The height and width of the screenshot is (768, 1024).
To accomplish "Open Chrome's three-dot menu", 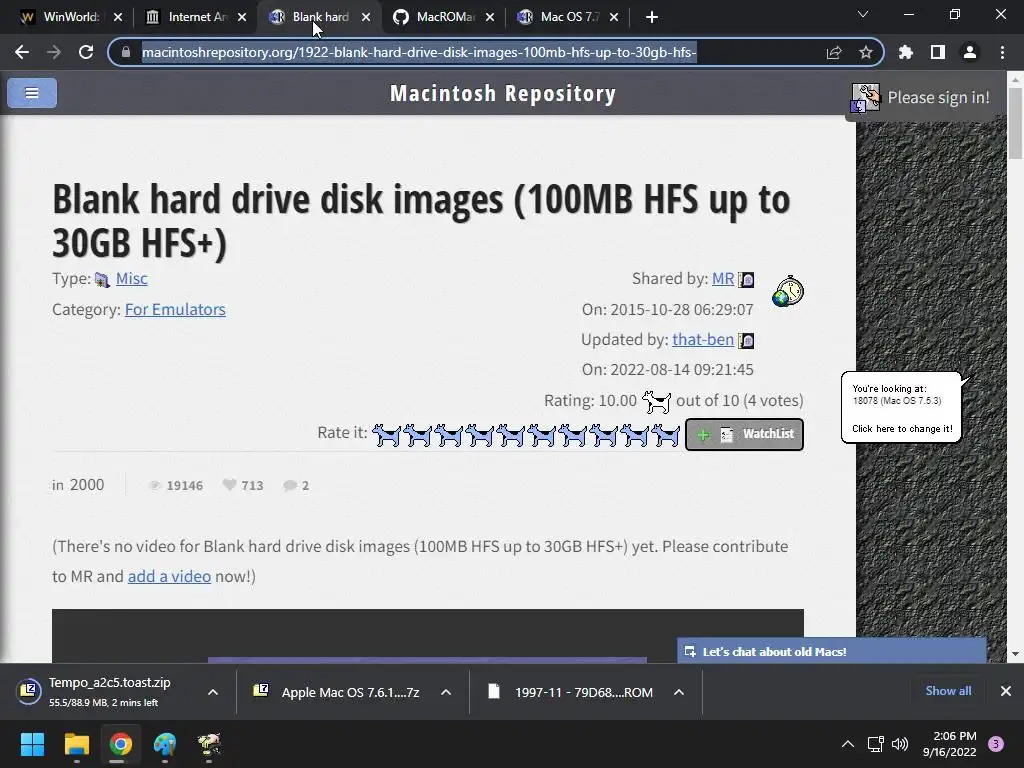I will point(1002,52).
